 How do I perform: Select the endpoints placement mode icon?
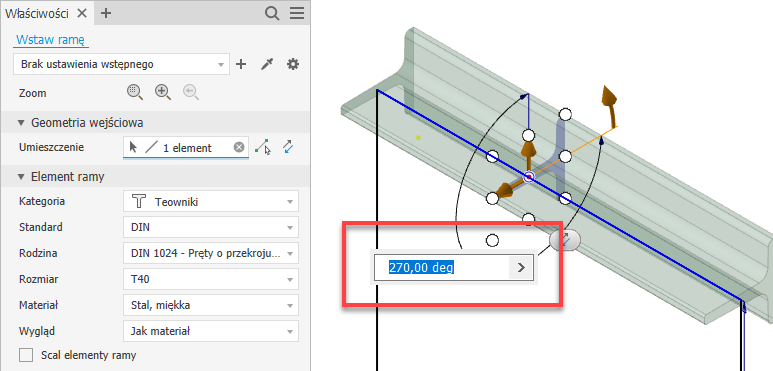click(263, 147)
